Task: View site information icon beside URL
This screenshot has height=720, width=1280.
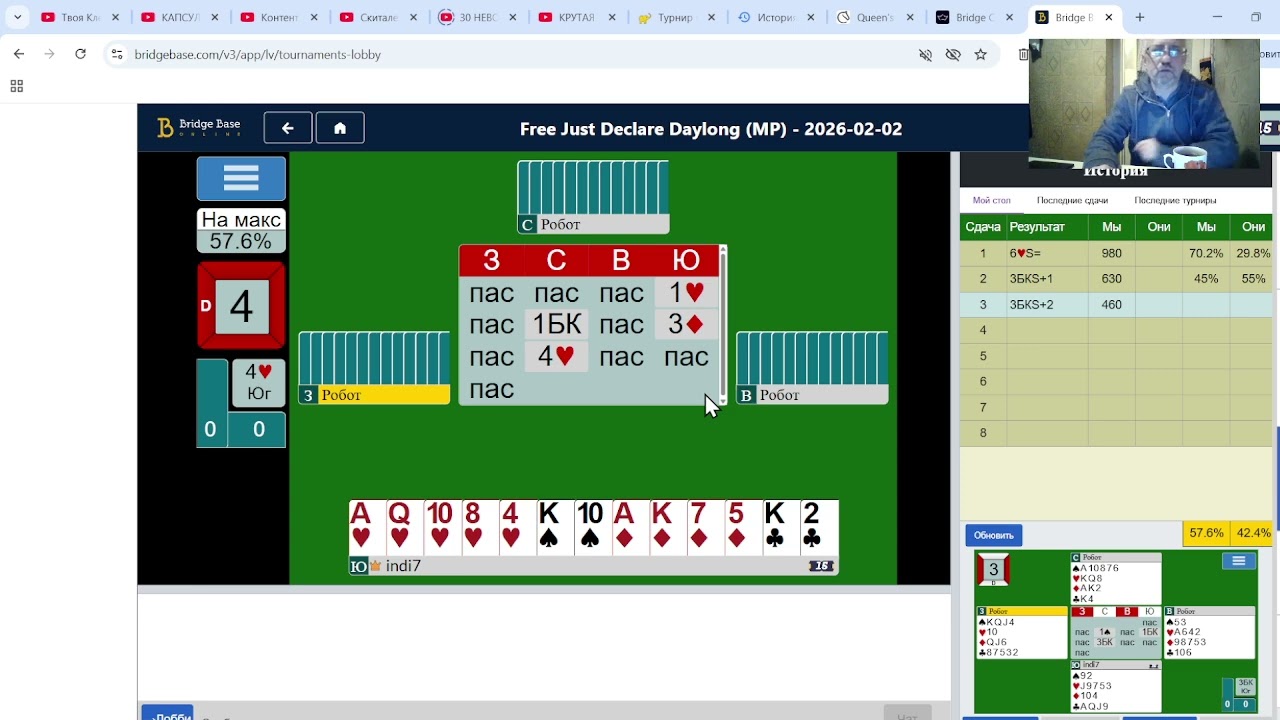Action: point(117,54)
